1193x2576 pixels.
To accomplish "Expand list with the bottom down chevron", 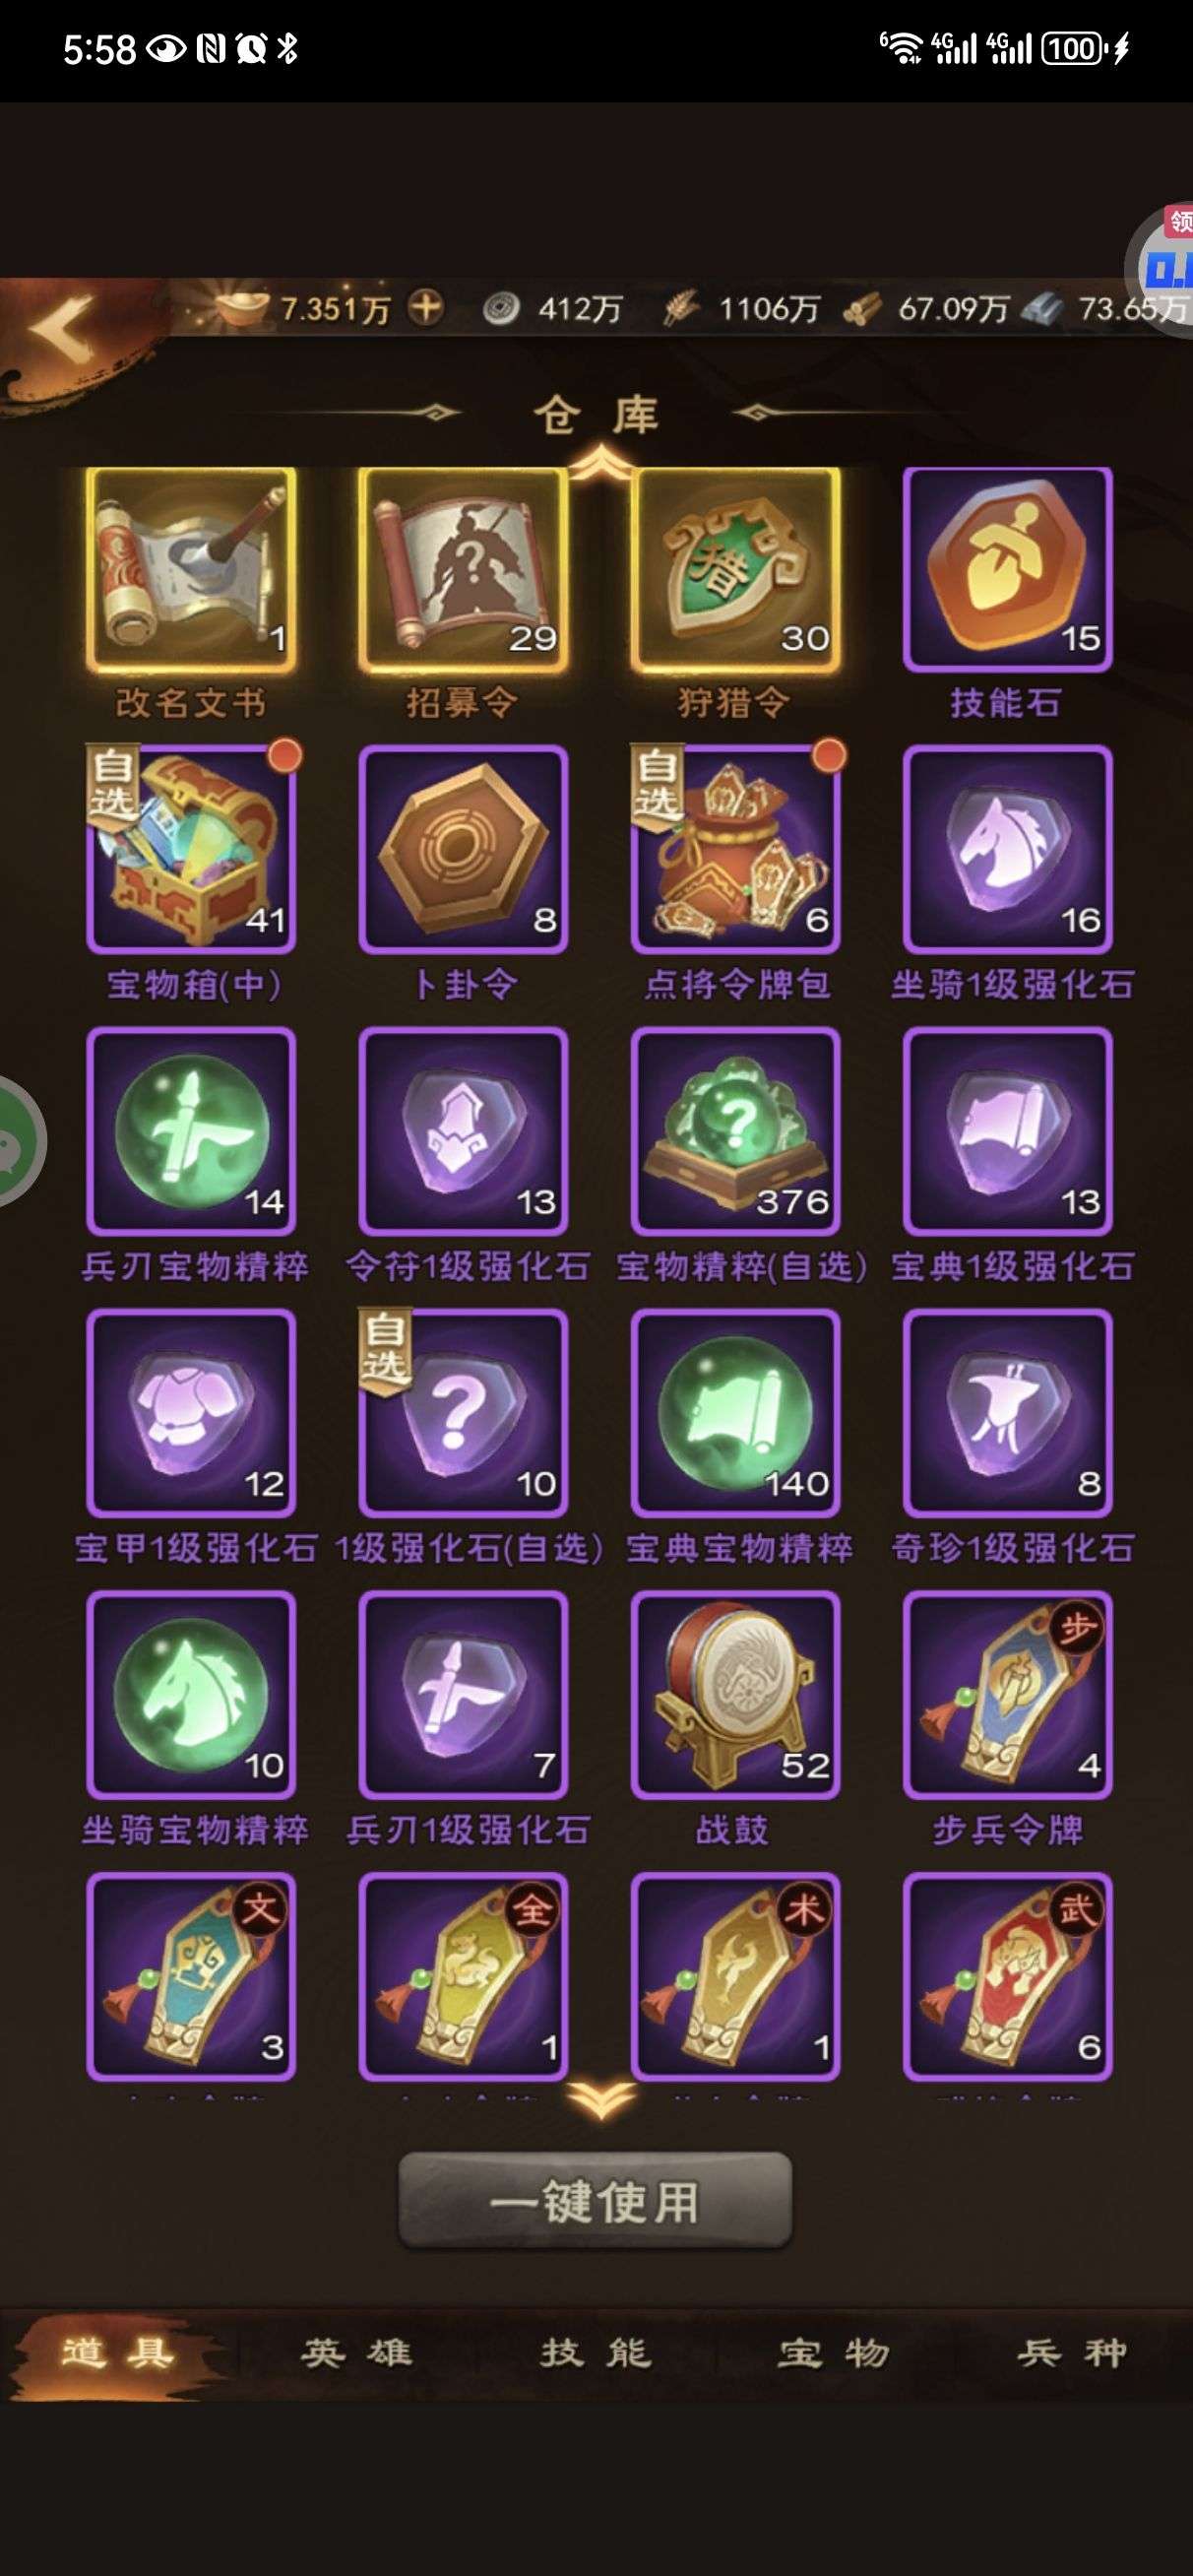I will click(x=600, y=2100).
